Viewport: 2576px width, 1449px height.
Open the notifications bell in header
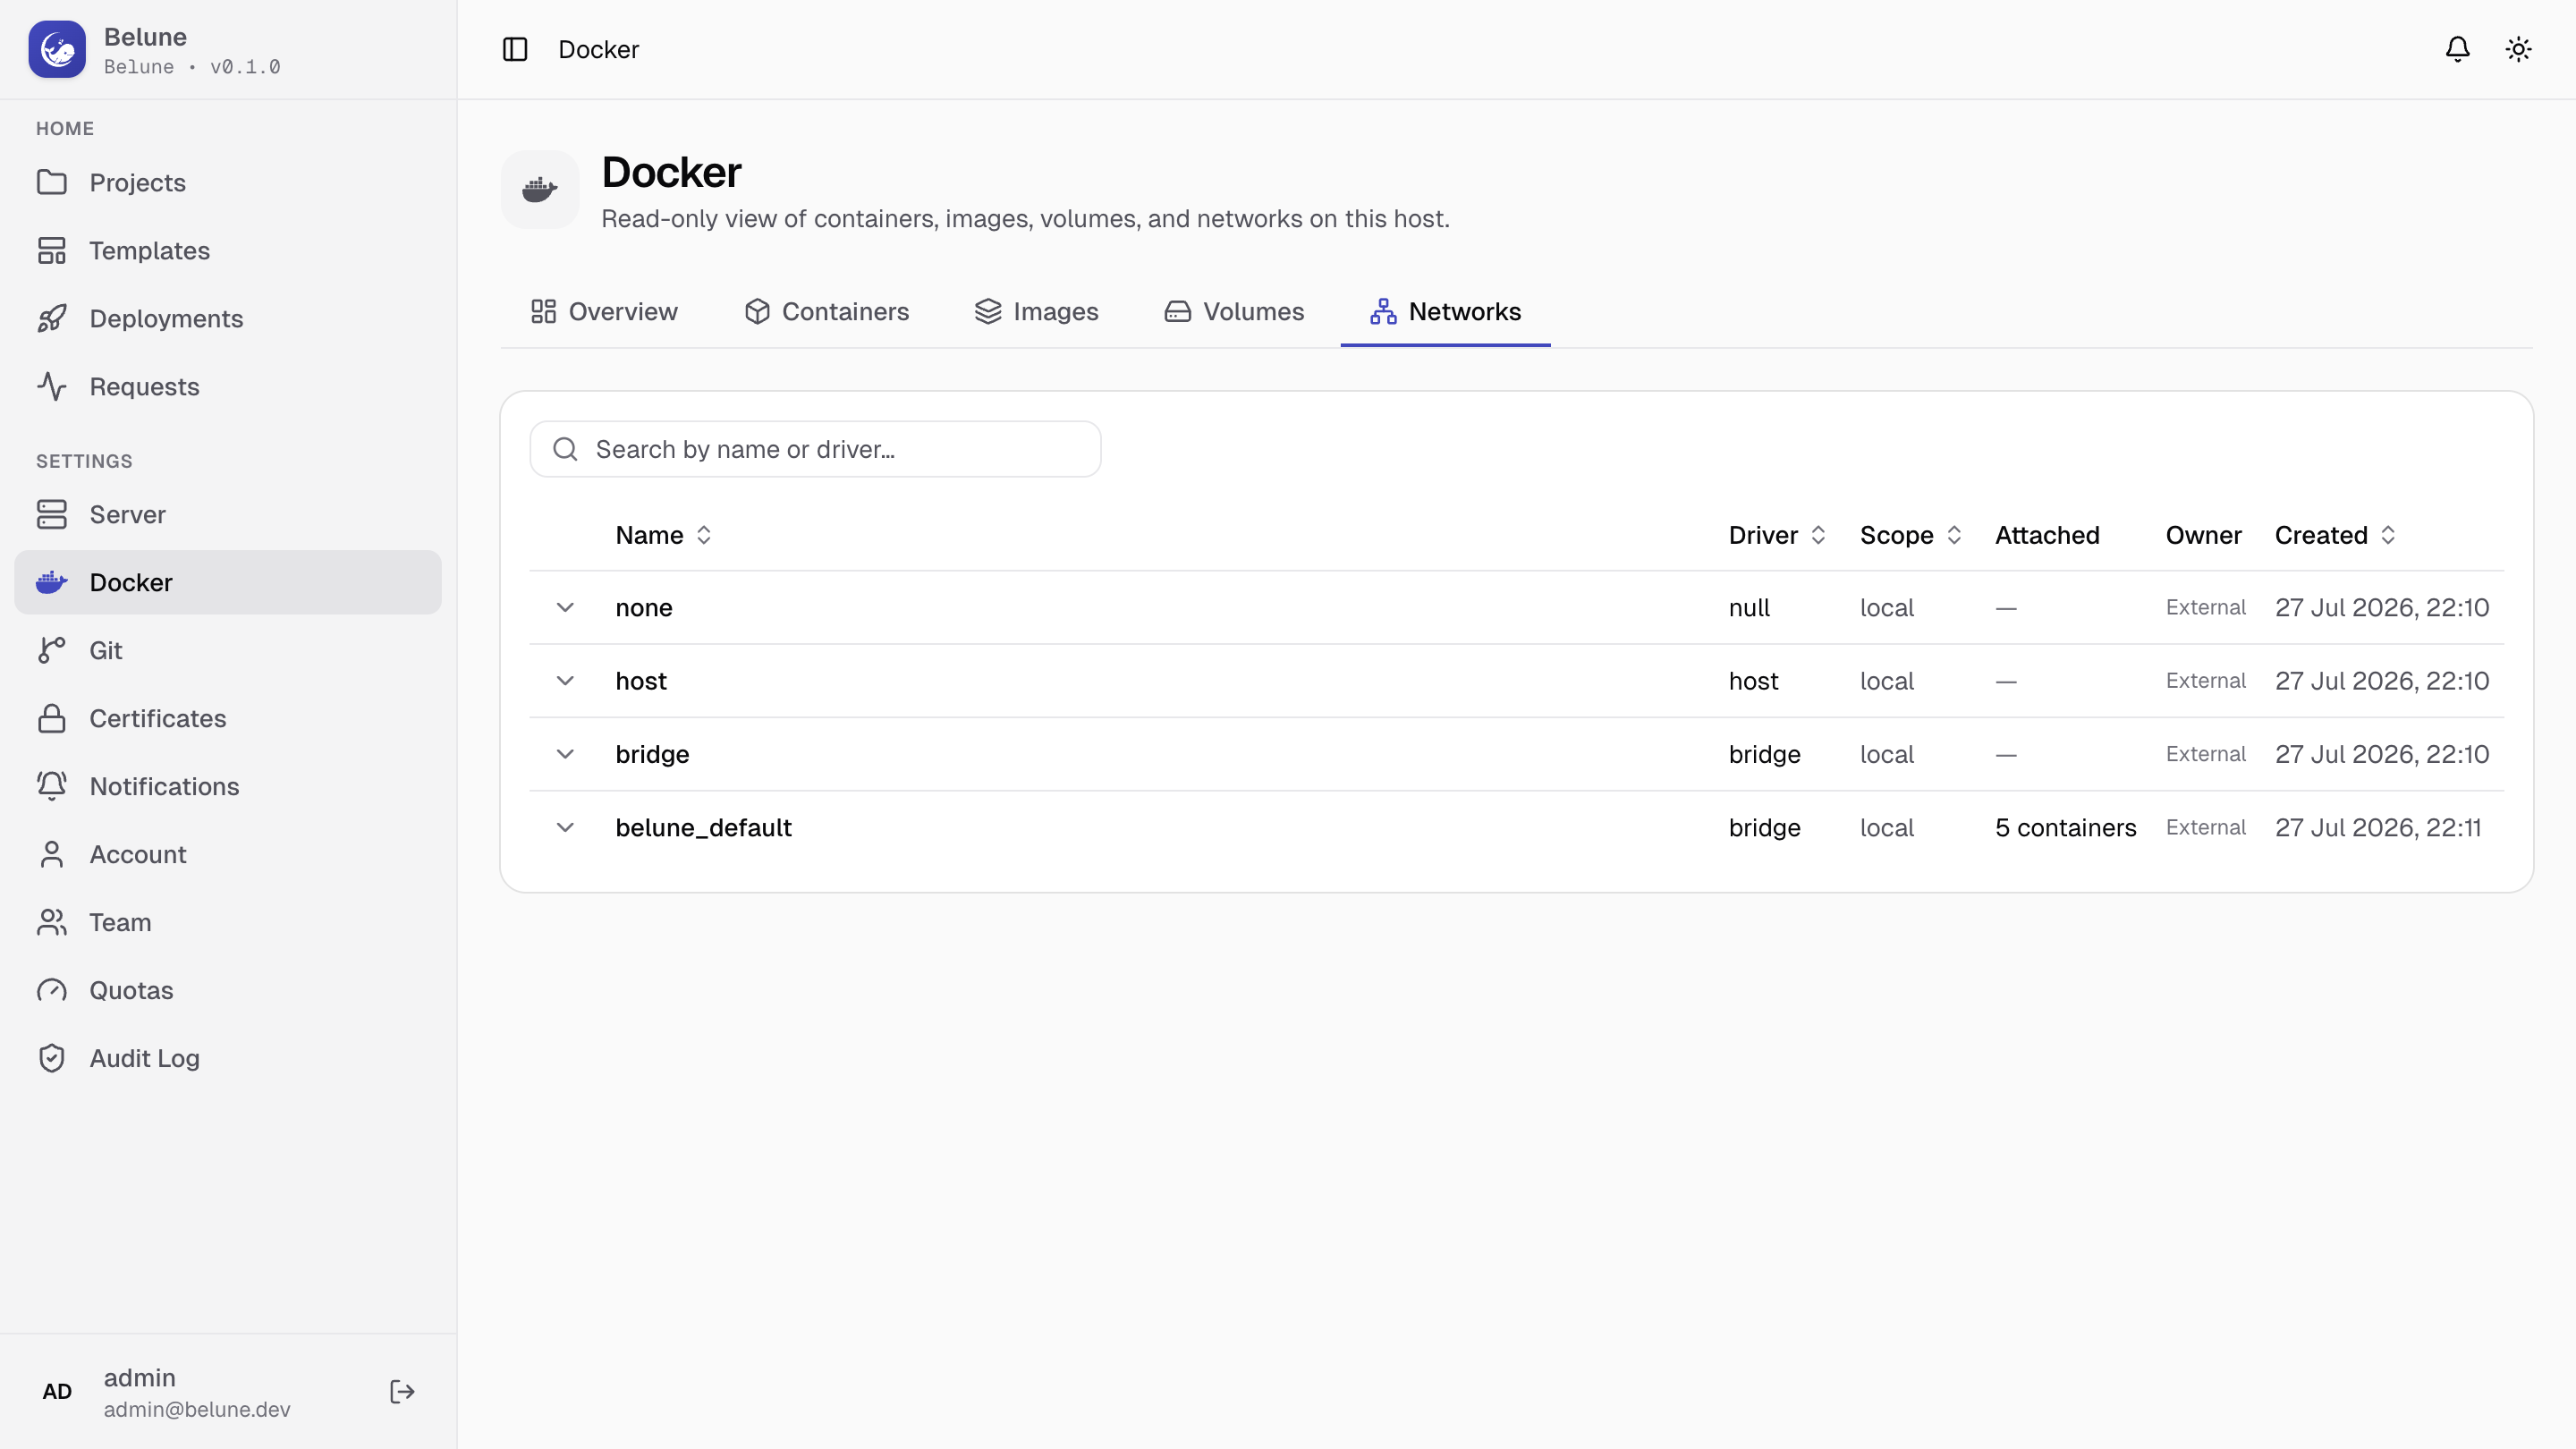click(x=2457, y=49)
